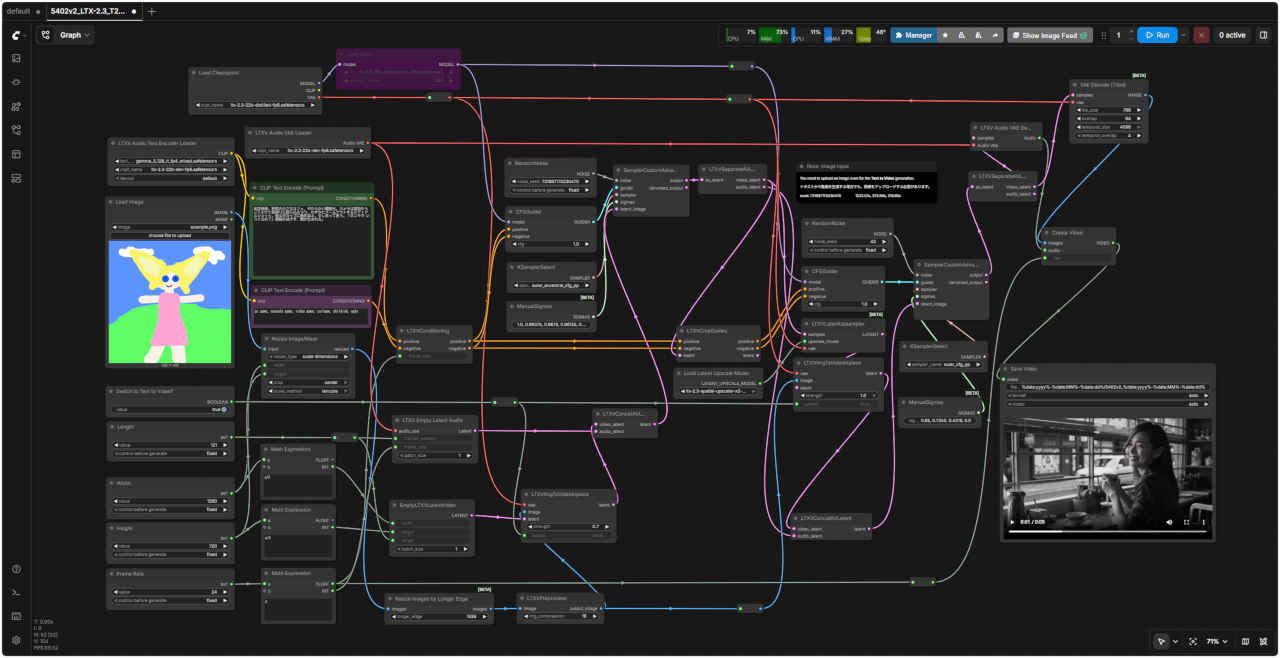Screen dimensions: 1280x658
Task: Collapse the Frame Rate node
Action: (112, 574)
